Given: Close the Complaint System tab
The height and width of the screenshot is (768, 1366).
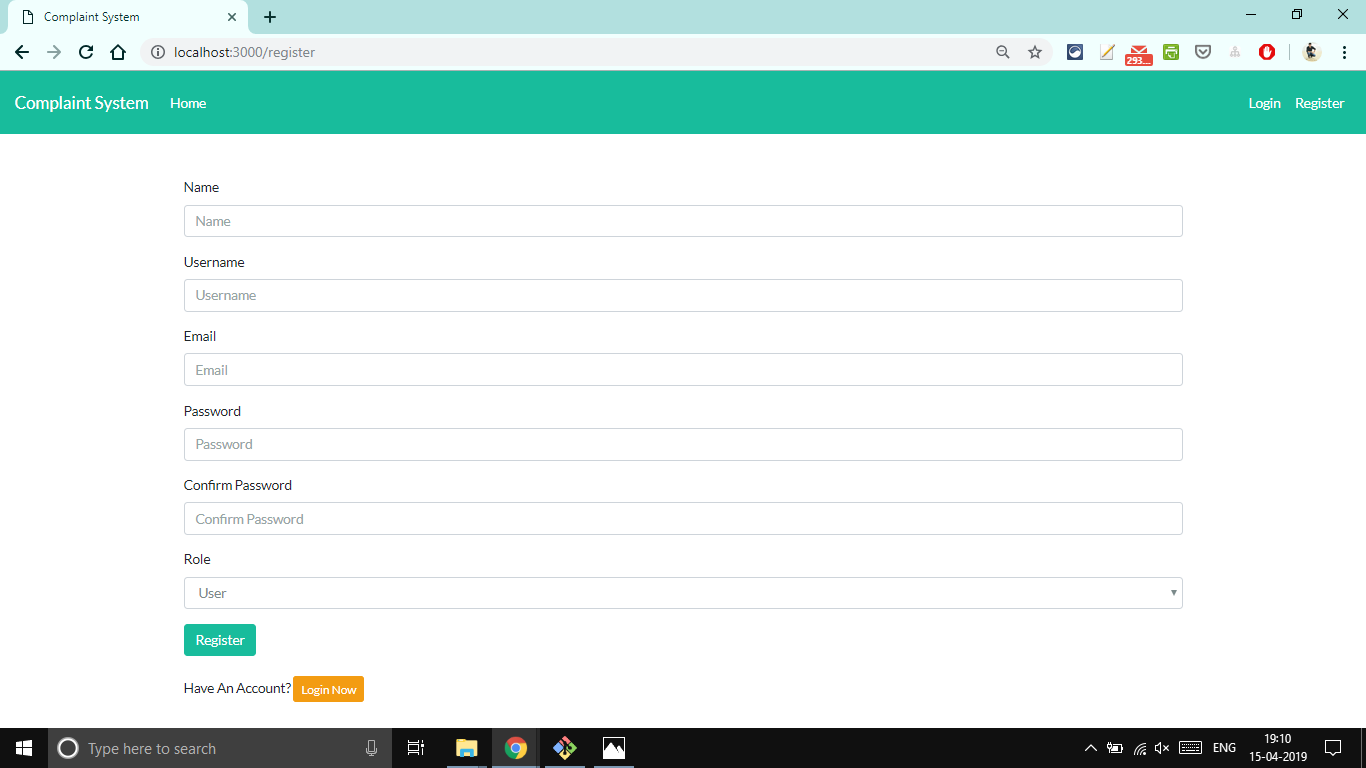Looking at the screenshot, I should tap(232, 17).
